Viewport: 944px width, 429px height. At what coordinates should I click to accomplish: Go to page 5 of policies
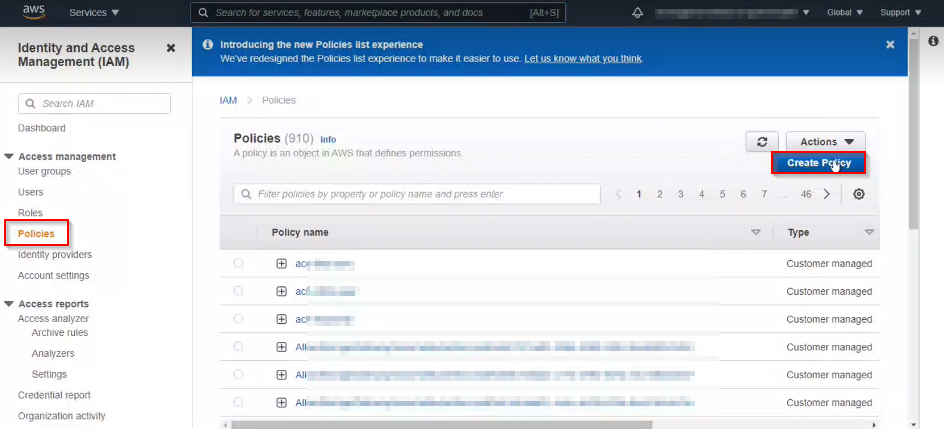tap(722, 194)
